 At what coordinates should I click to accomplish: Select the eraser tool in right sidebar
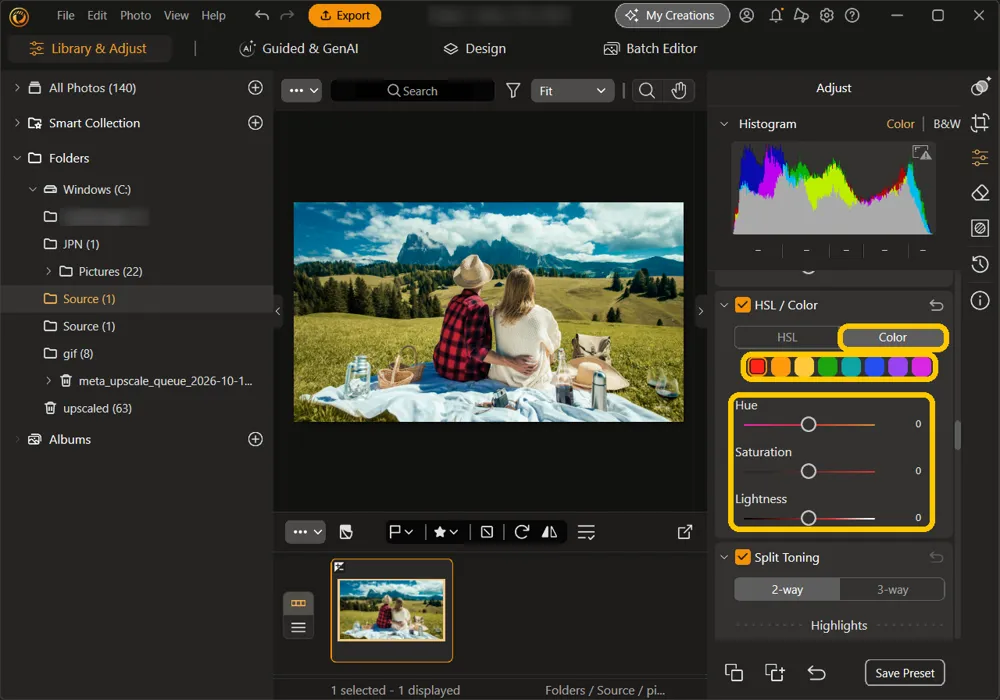point(980,193)
